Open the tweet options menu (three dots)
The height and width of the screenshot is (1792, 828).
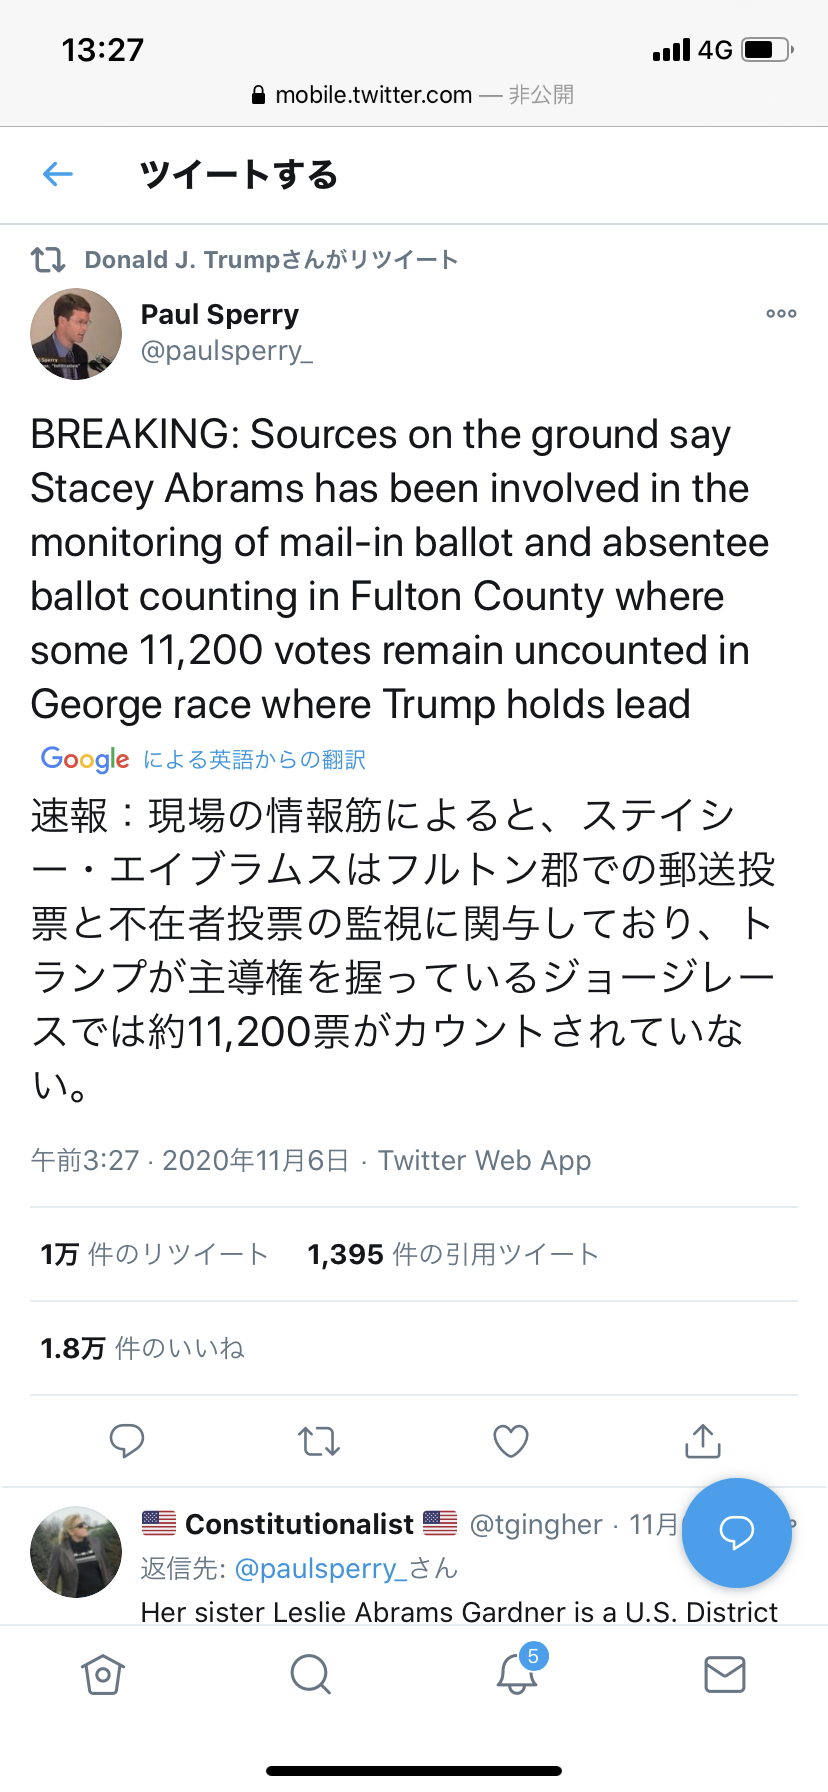point(780,313)
